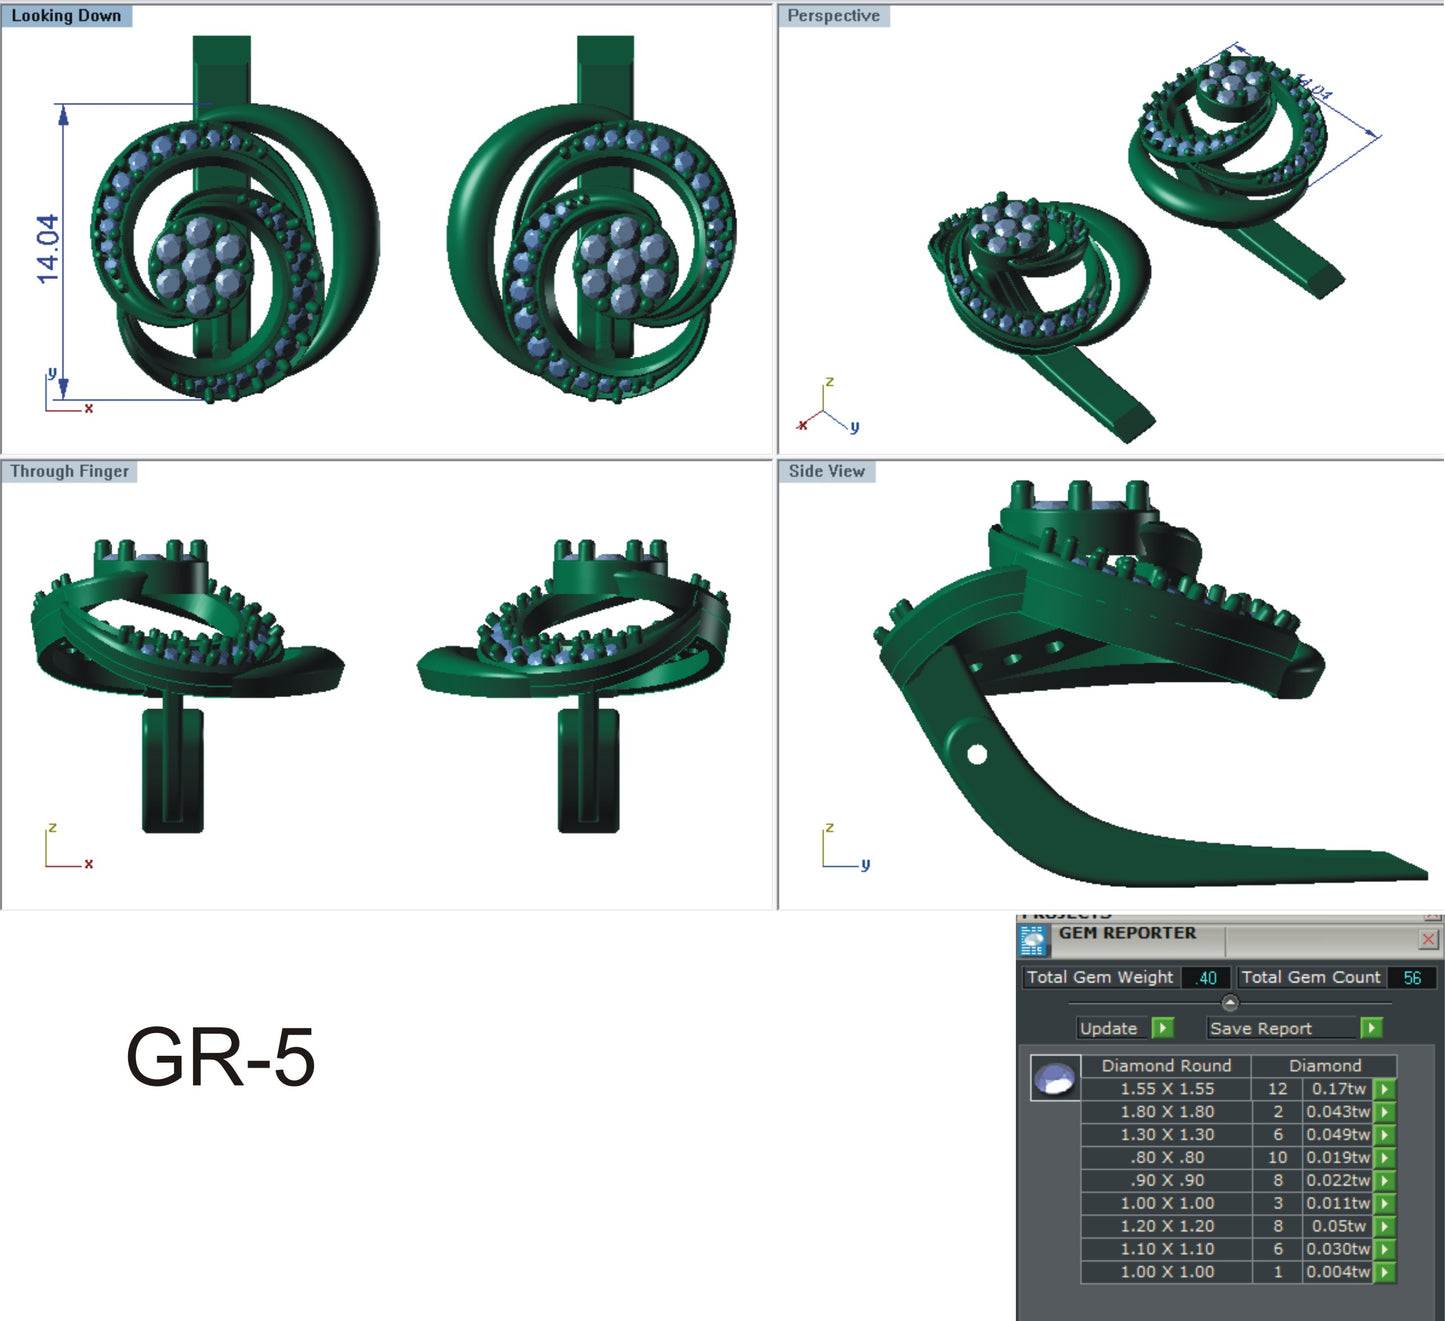
Task: Click the axis indicator in the Side View viewport
Action: click(830, 845)
